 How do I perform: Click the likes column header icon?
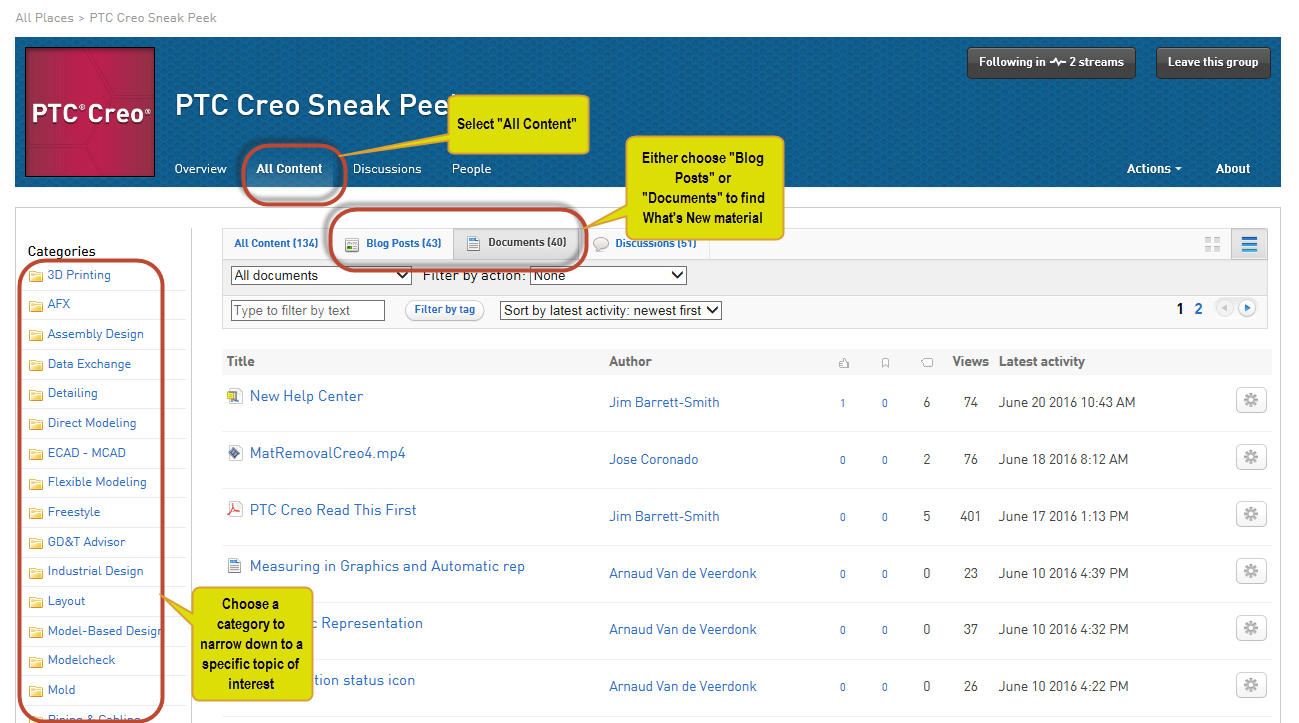point(843,363)
